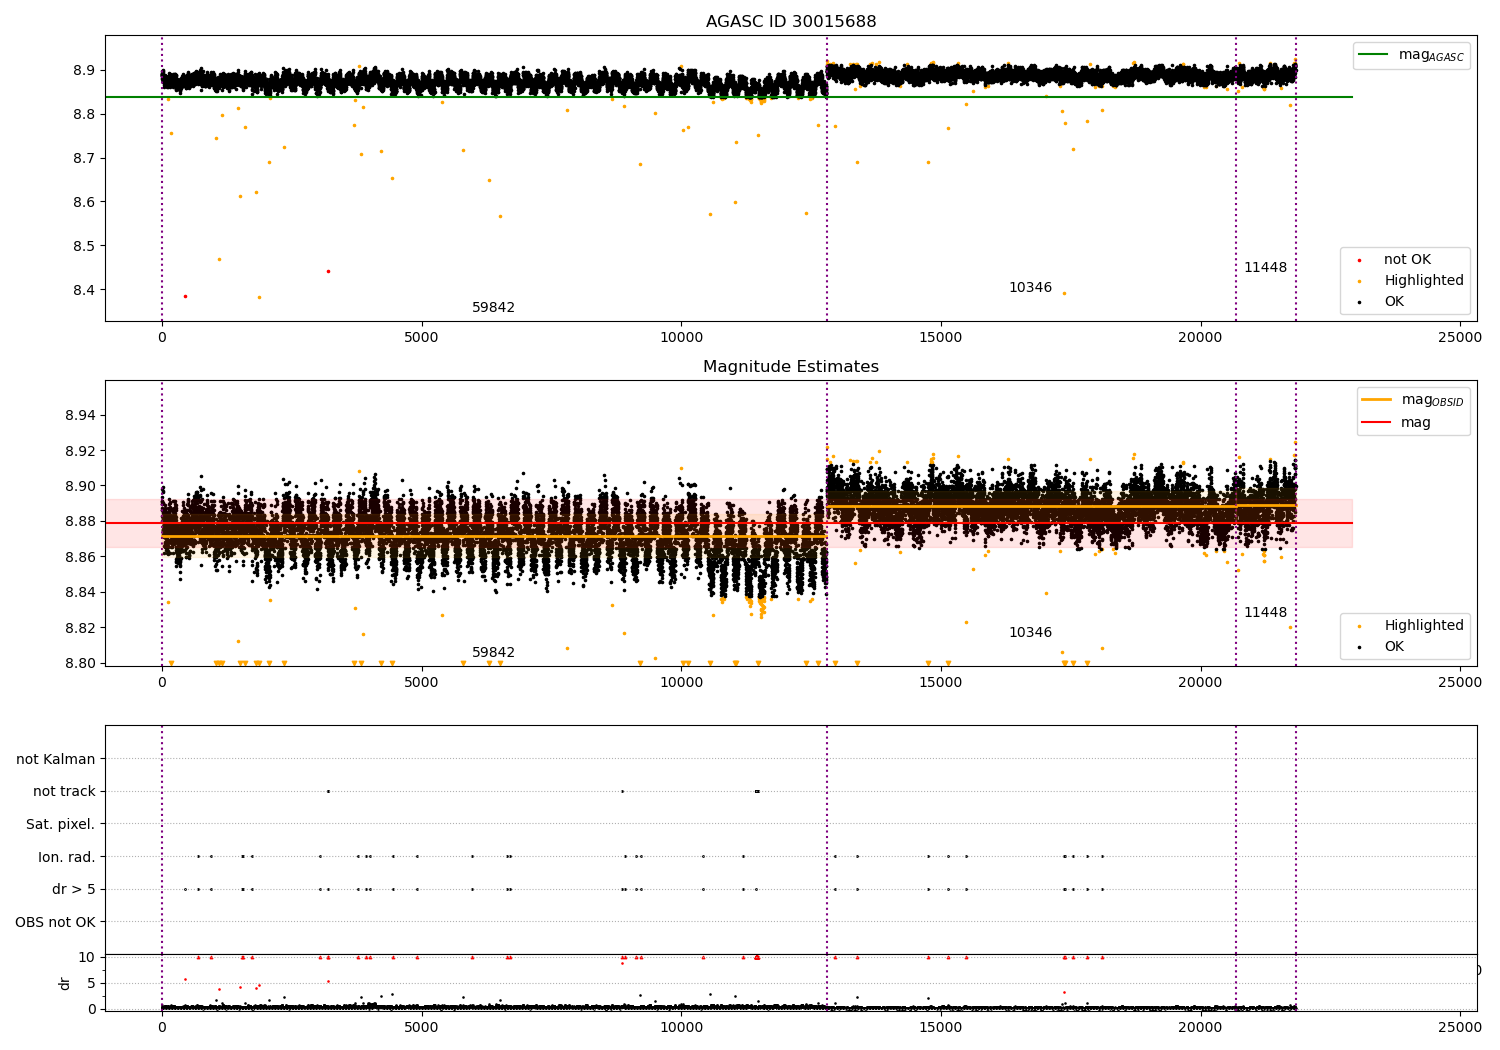This screenshot has height=1050, width=1500.
Task: Click the 'dr > 5' row label
Action: click(x=74, y=890)
